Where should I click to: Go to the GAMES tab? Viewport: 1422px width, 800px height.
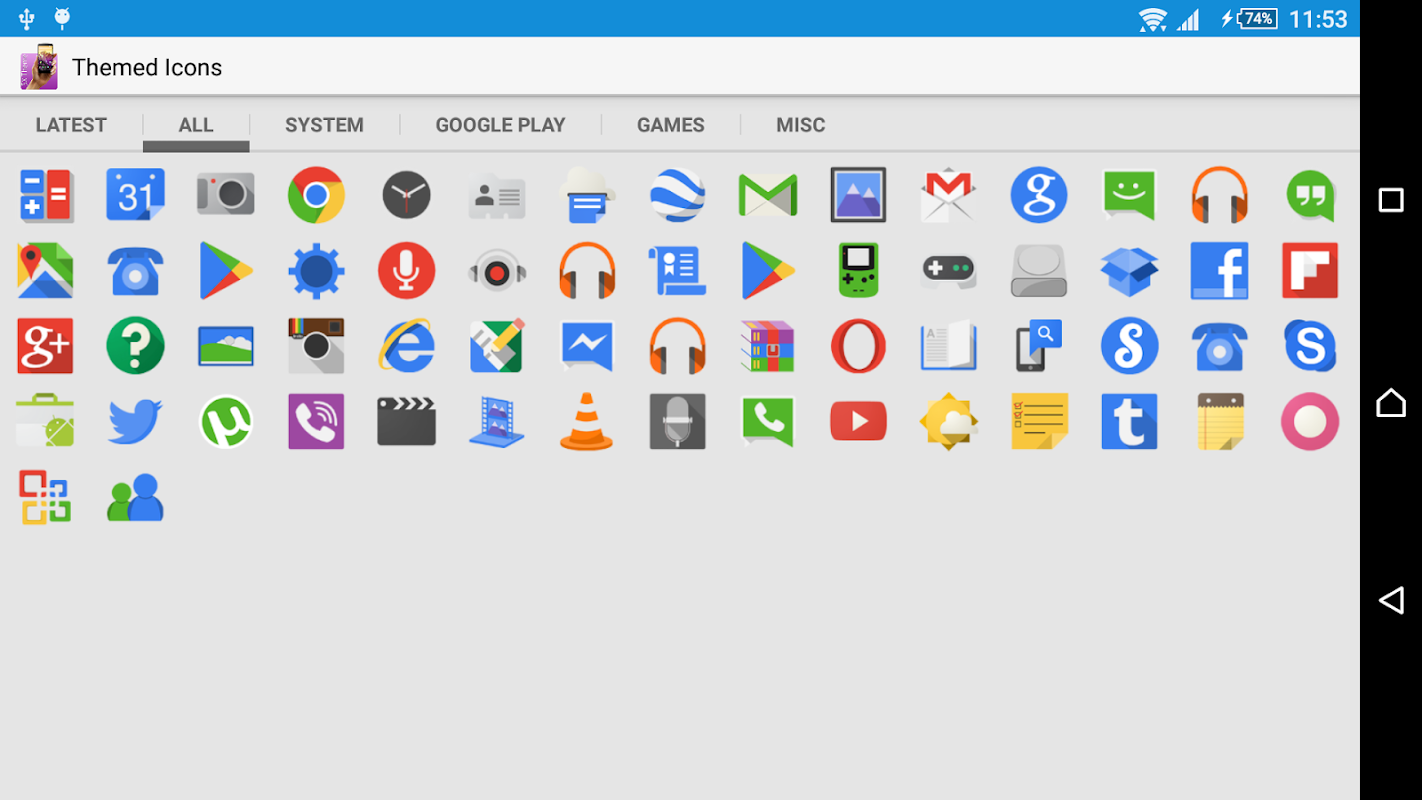[x=670, y=125]
